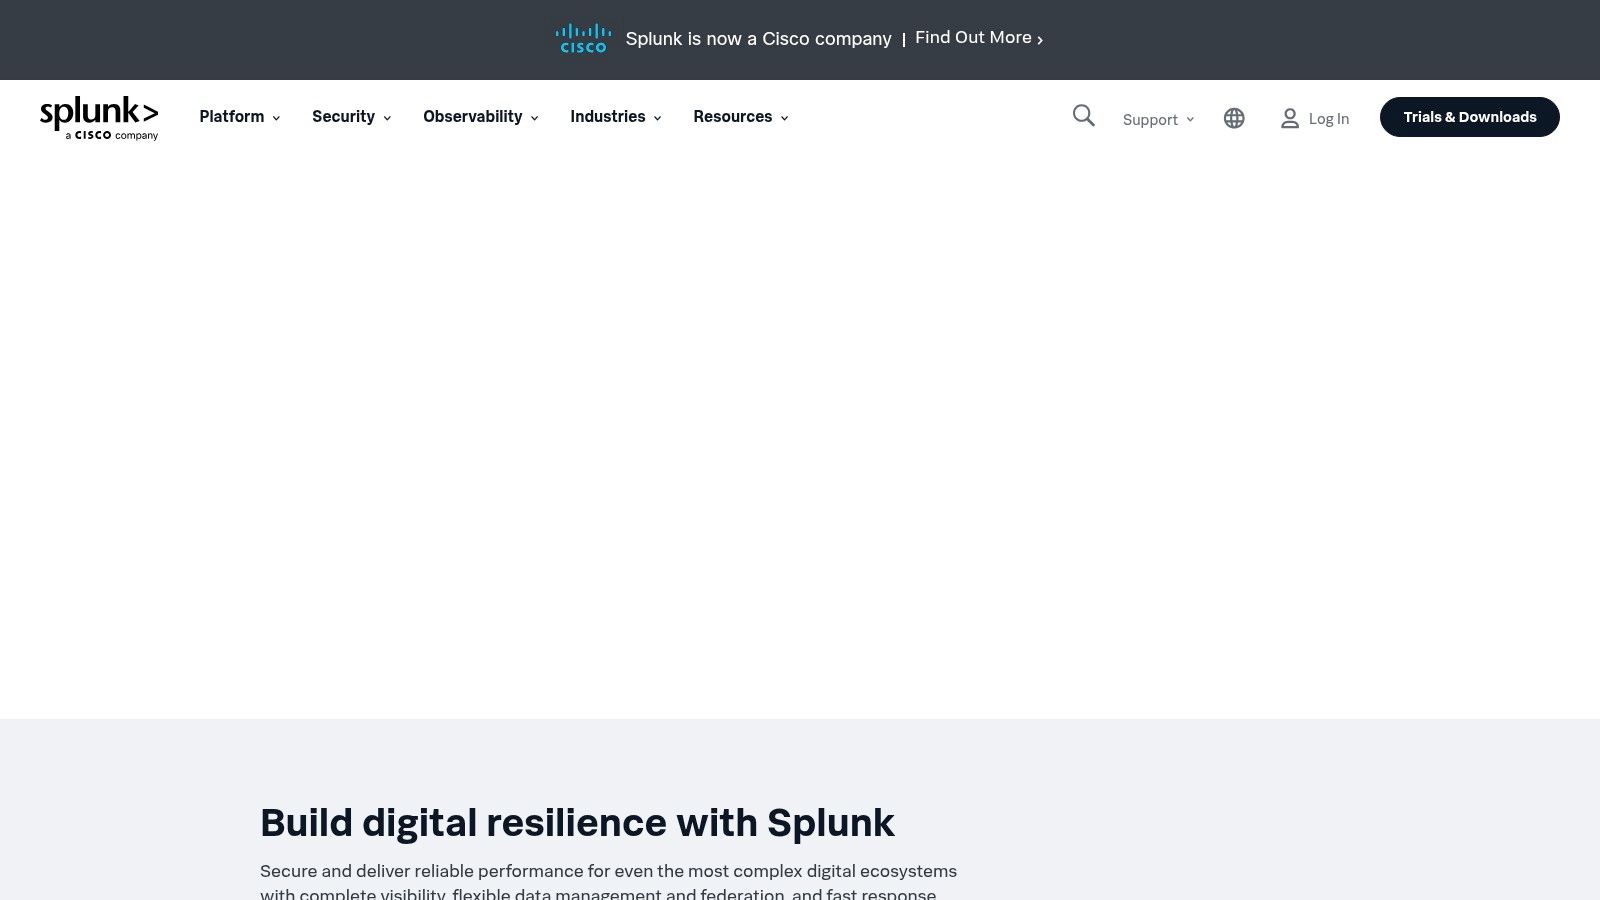This screenshot has height=900, width=1600.
Task: Expand the Platform dropdown
Action: [238, 117]
